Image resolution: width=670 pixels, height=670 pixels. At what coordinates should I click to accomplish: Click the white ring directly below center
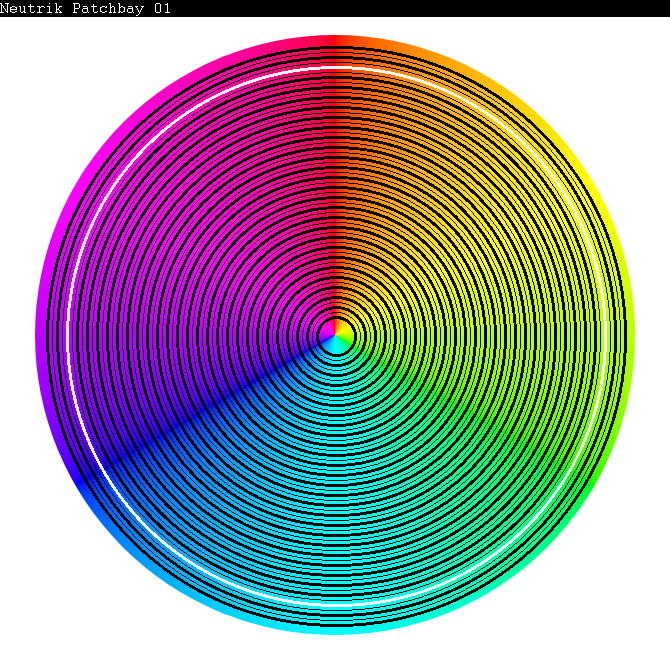[x=335, y=602]
